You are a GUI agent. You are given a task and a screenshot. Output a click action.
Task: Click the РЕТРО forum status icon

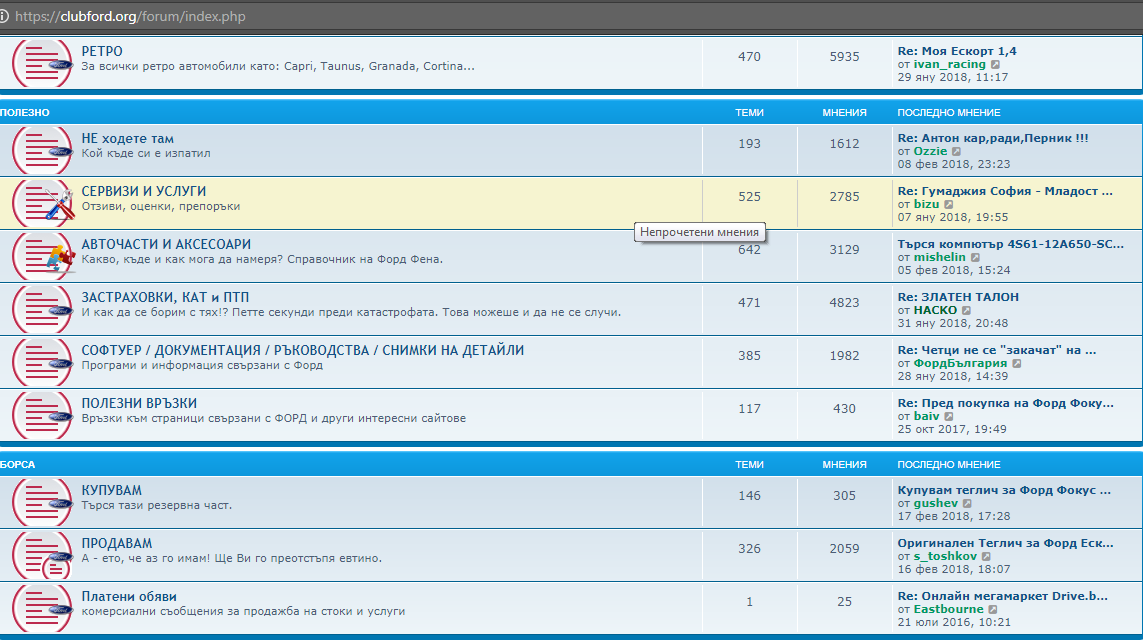click(x=42, y=62)
